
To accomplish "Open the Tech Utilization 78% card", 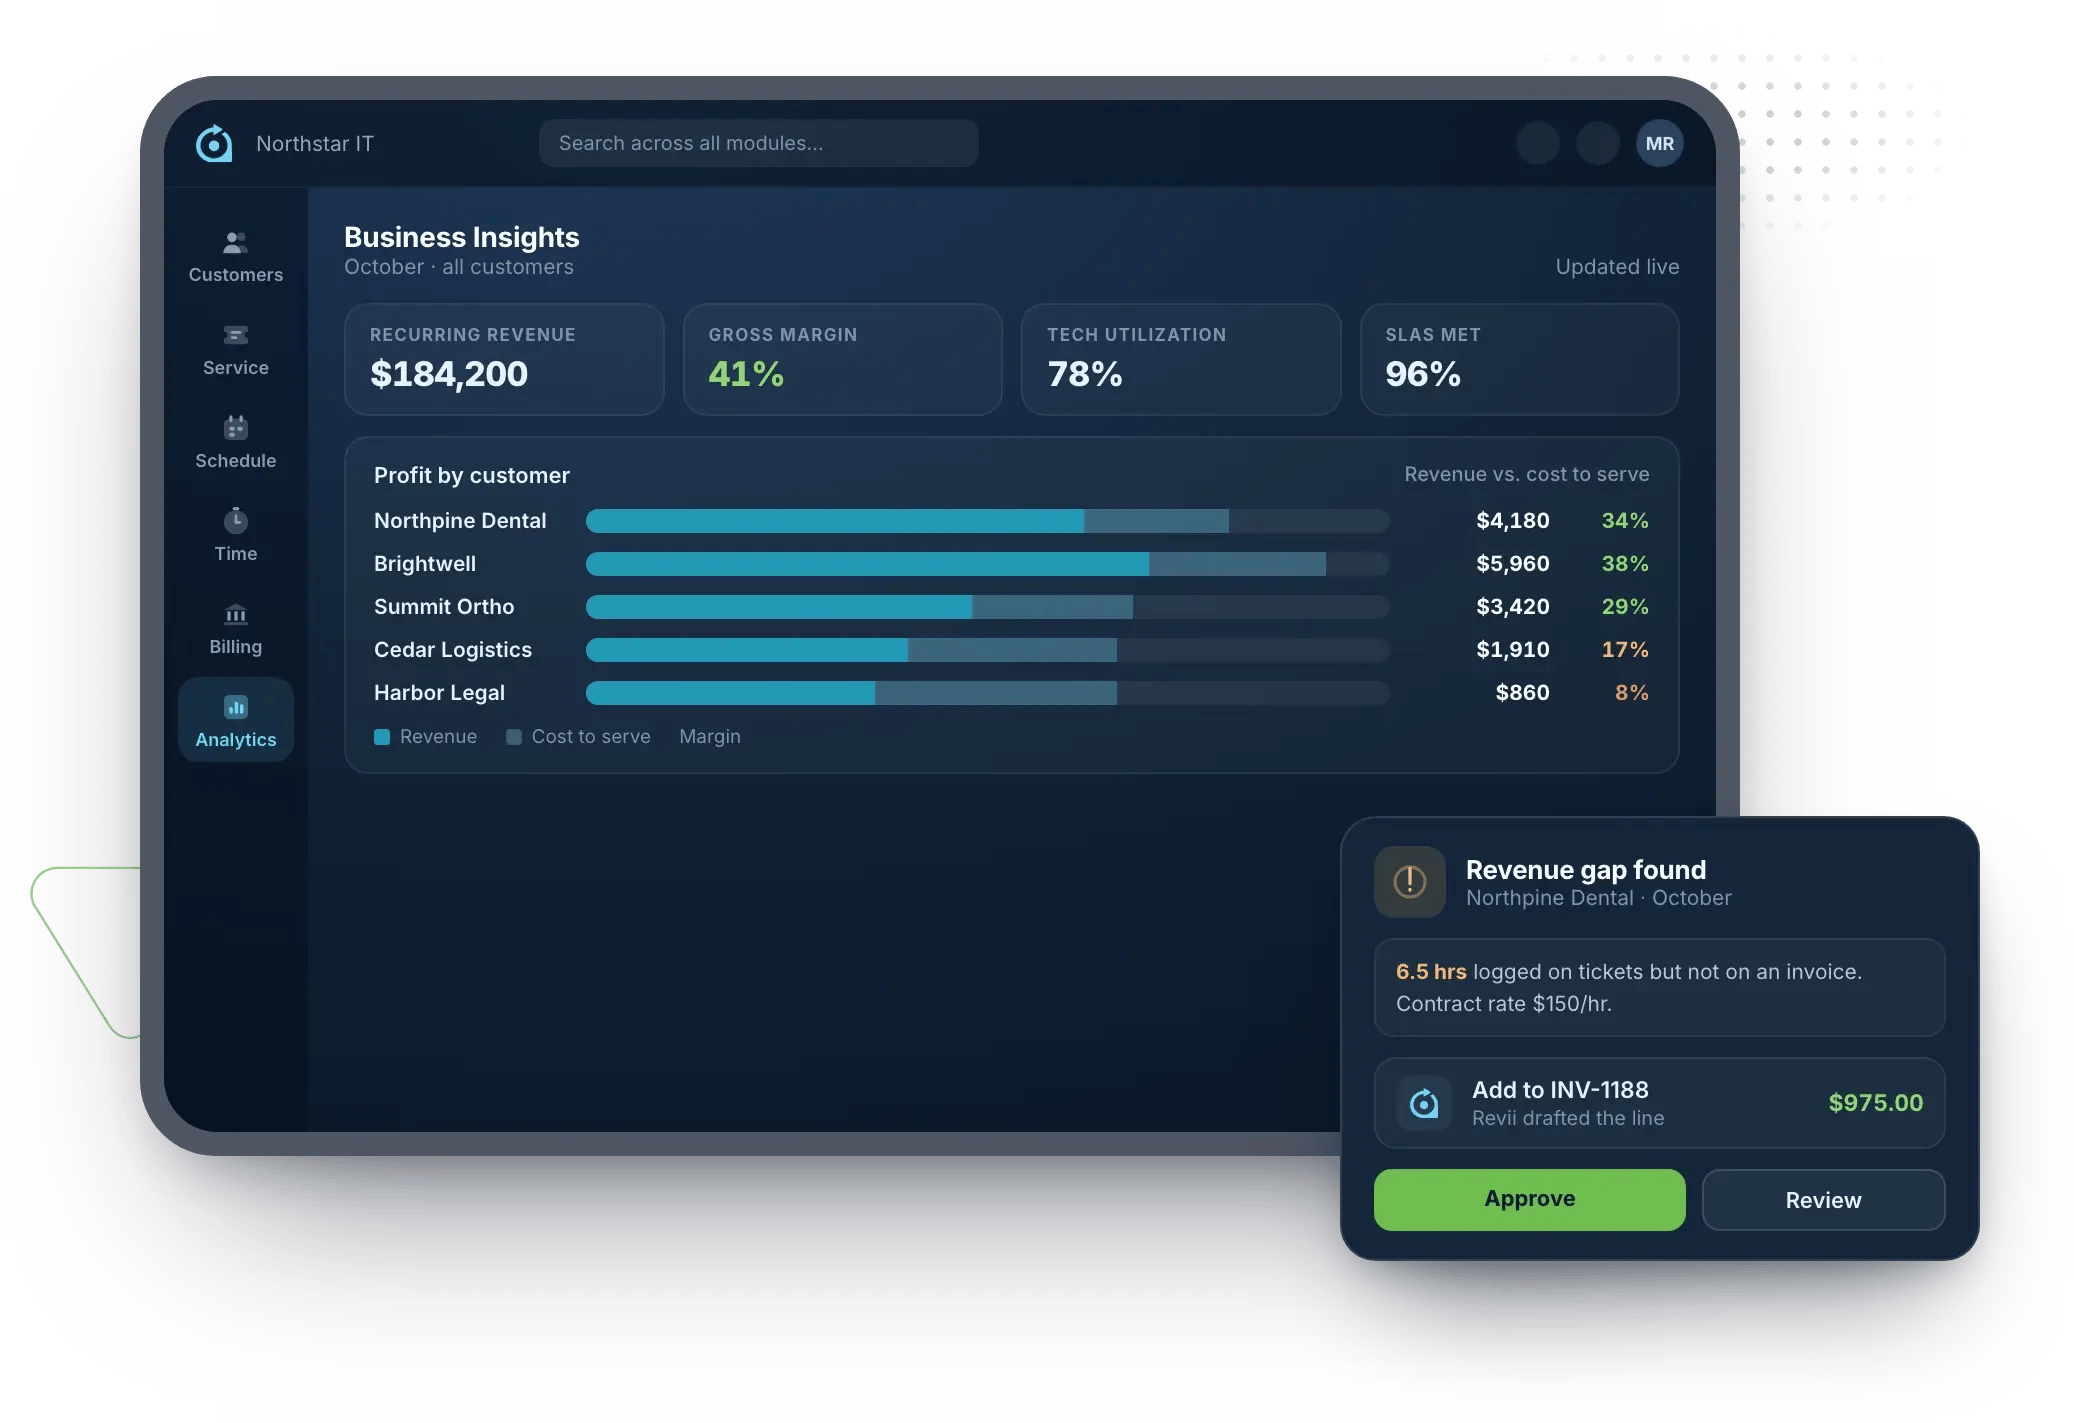I will coord(1181,359).
